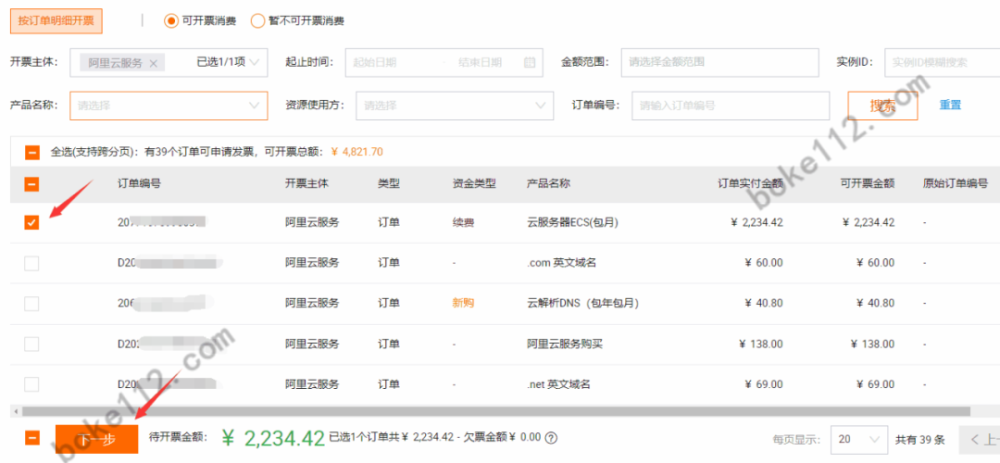This screenshot has width=1000, height=463.
Task: Select 暂不可开票消费 radio button
Action: (258, 21)
